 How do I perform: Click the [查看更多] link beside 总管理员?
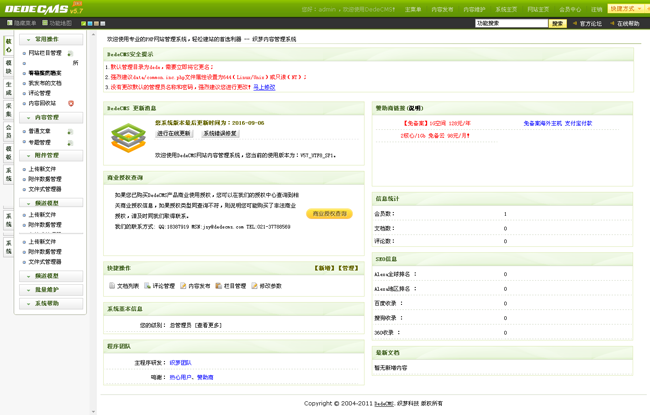pyautogui.click(x=208, y=325)
